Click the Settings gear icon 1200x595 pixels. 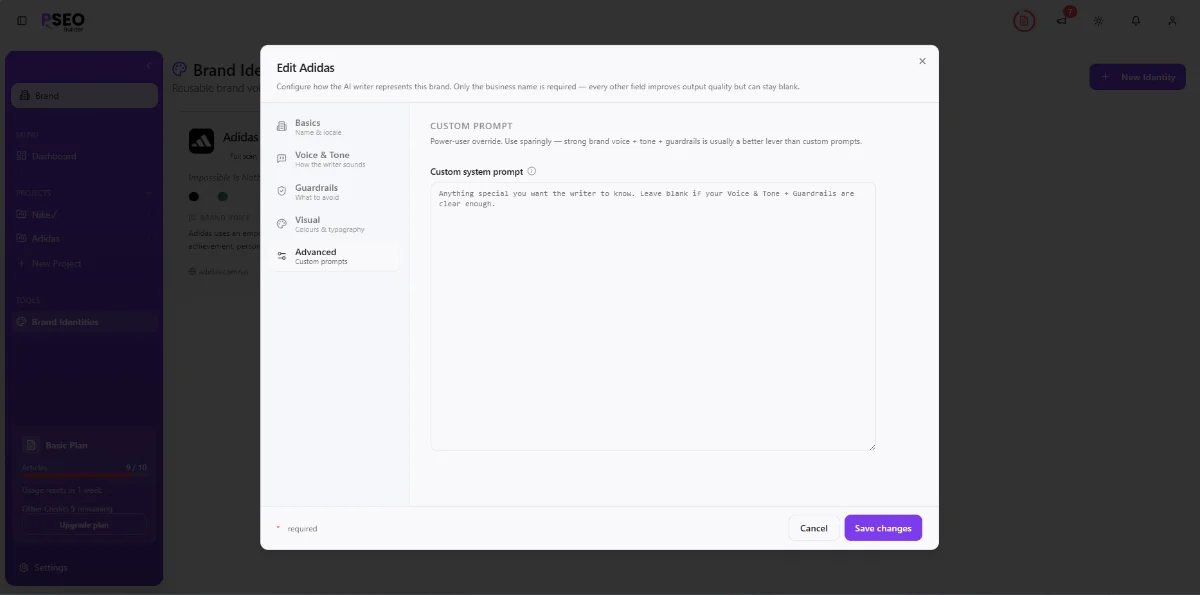(x=22, y=567)
